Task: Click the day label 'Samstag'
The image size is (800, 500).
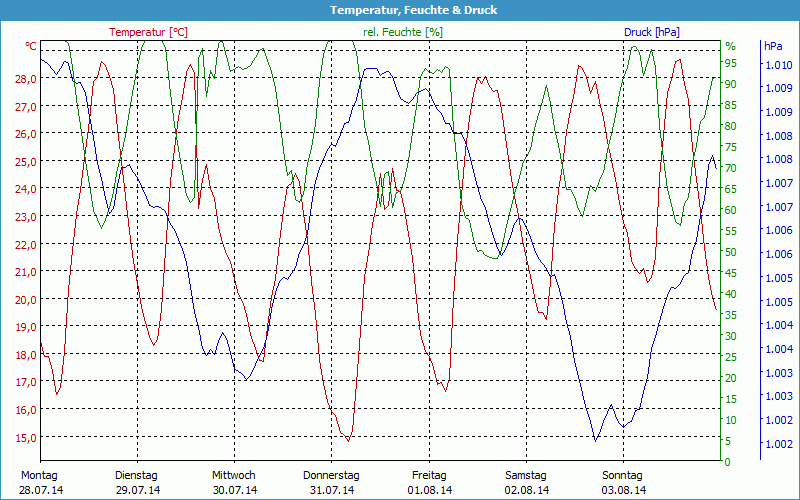Action: (x=526, y=476)
